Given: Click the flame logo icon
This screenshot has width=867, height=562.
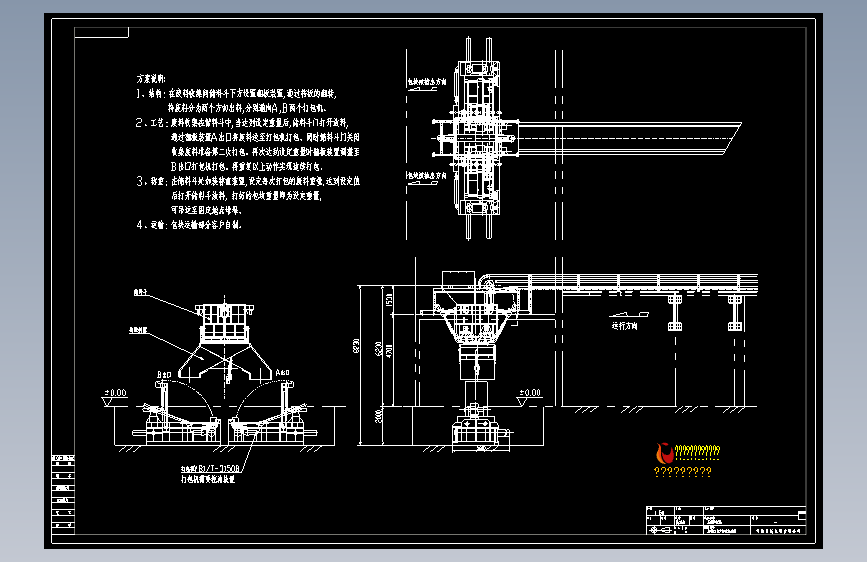Looking at the screenshot, I should tap(664, 453).
